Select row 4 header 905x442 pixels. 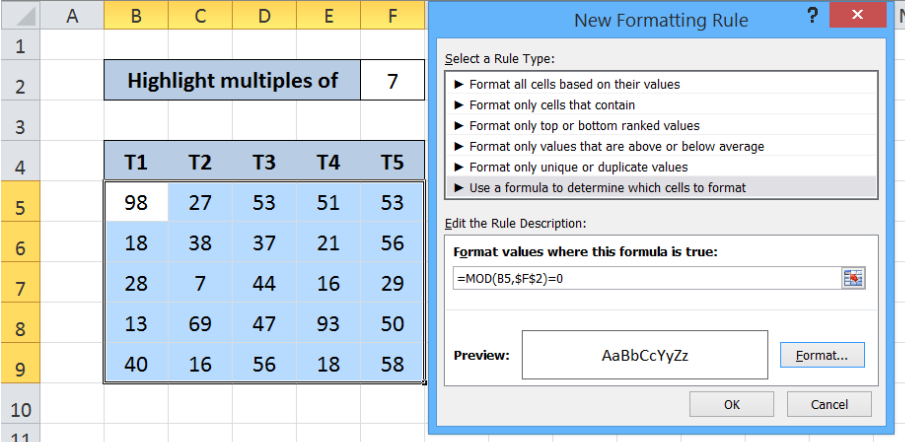pyautogui.click(x=20, y=160)
